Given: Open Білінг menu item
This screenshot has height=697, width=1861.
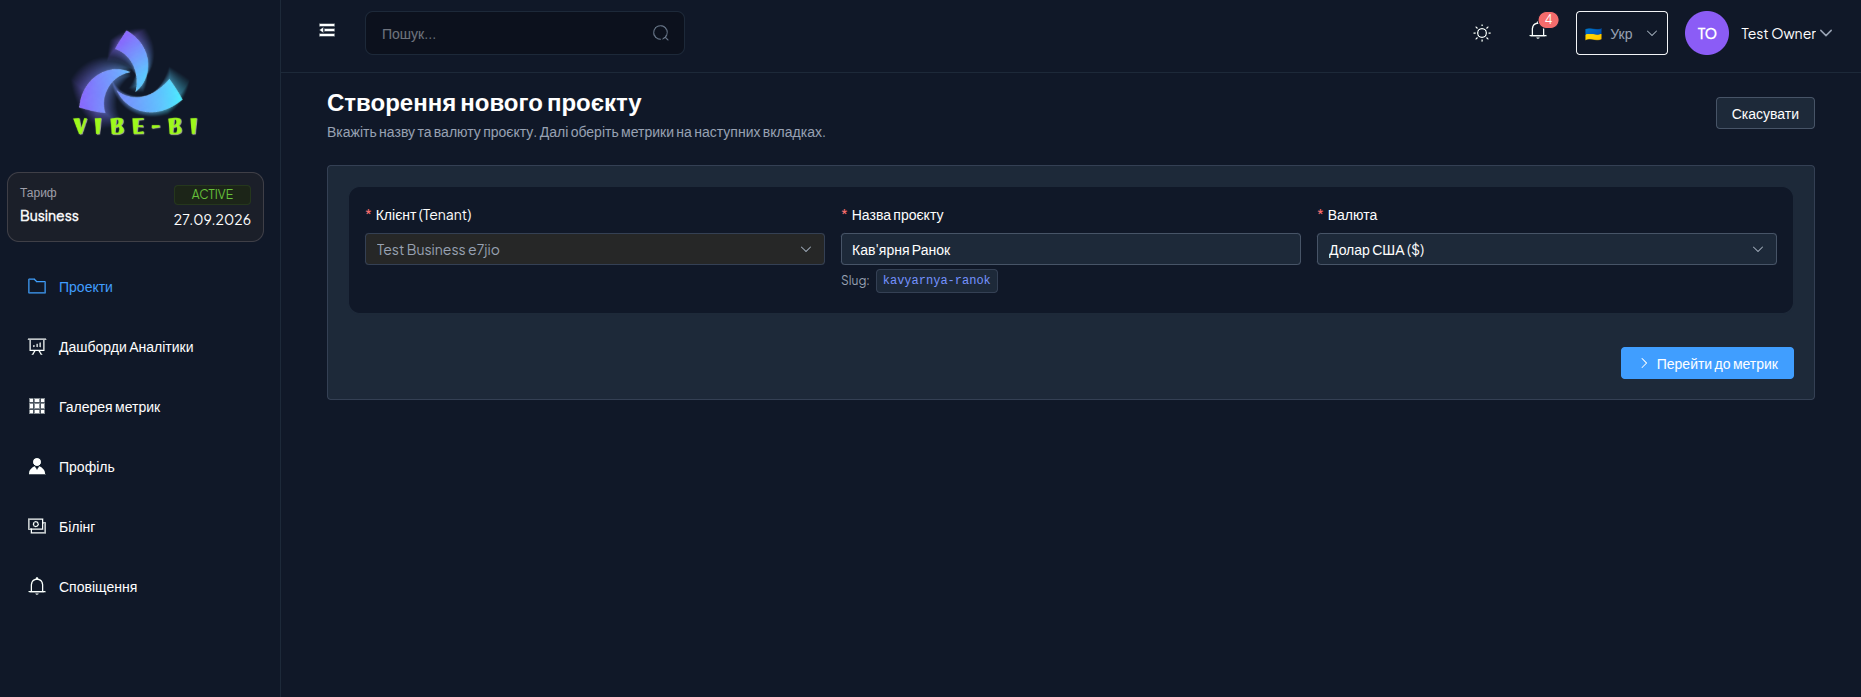Looking at the screenshot, I should point(77,527).
